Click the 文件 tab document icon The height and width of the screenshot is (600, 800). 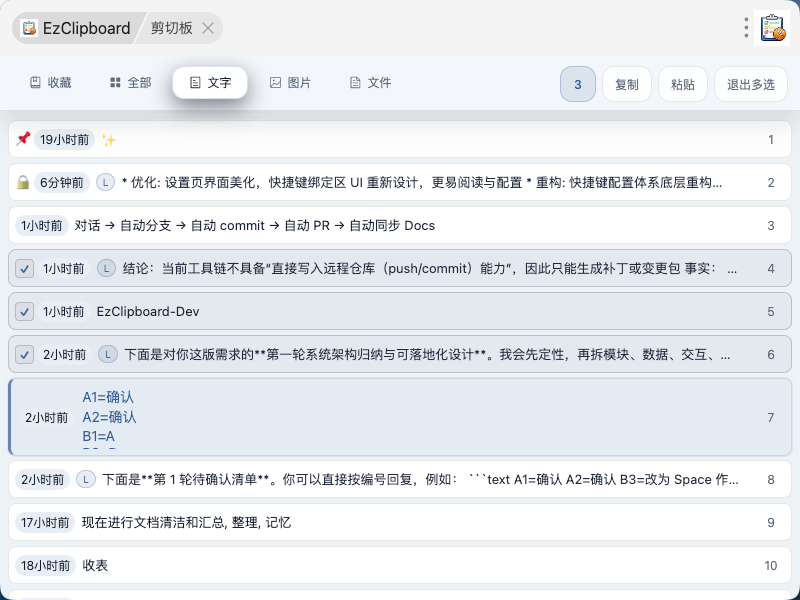355,83
